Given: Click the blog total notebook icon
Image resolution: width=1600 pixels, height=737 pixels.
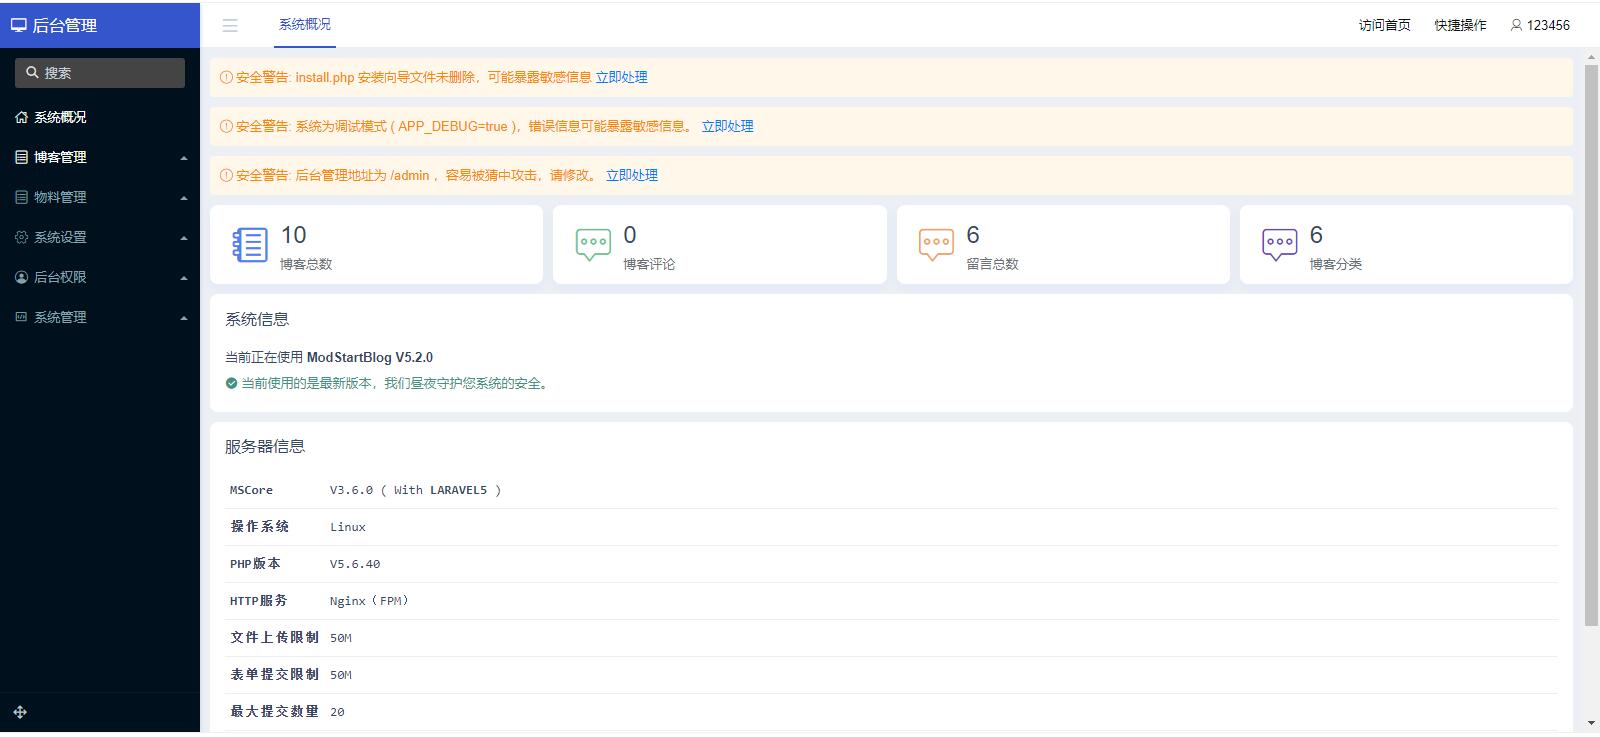Looking at the screenshot, I should [x=250, y=245].
